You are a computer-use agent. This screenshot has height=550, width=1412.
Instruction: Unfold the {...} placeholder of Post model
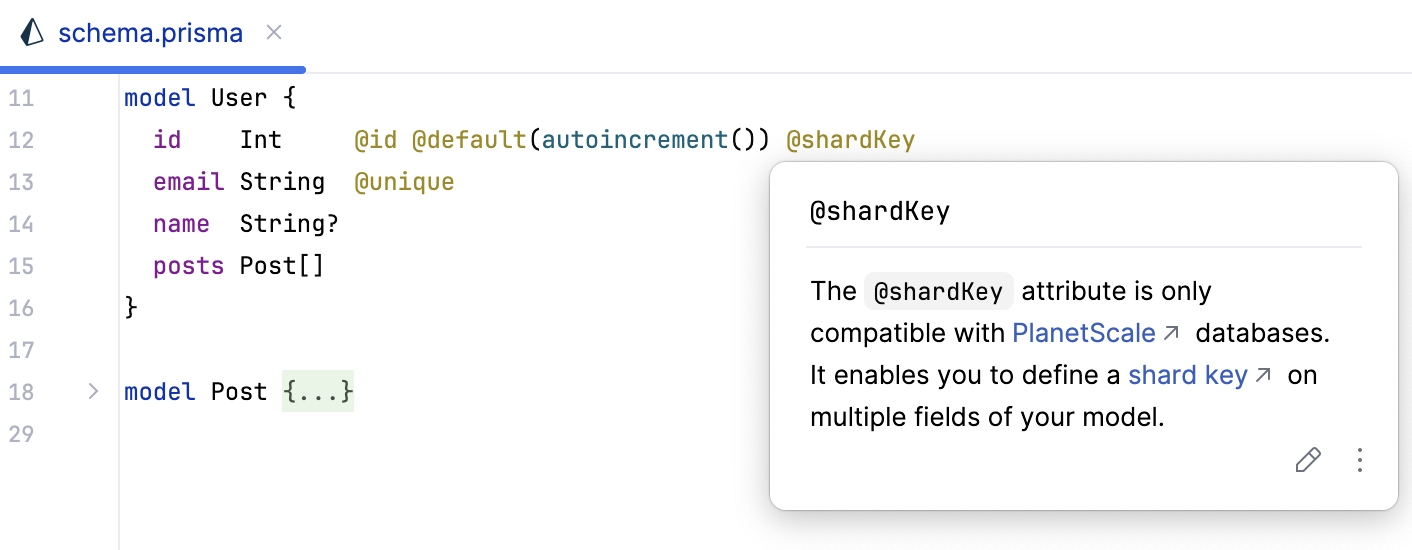tap(317, 392)
